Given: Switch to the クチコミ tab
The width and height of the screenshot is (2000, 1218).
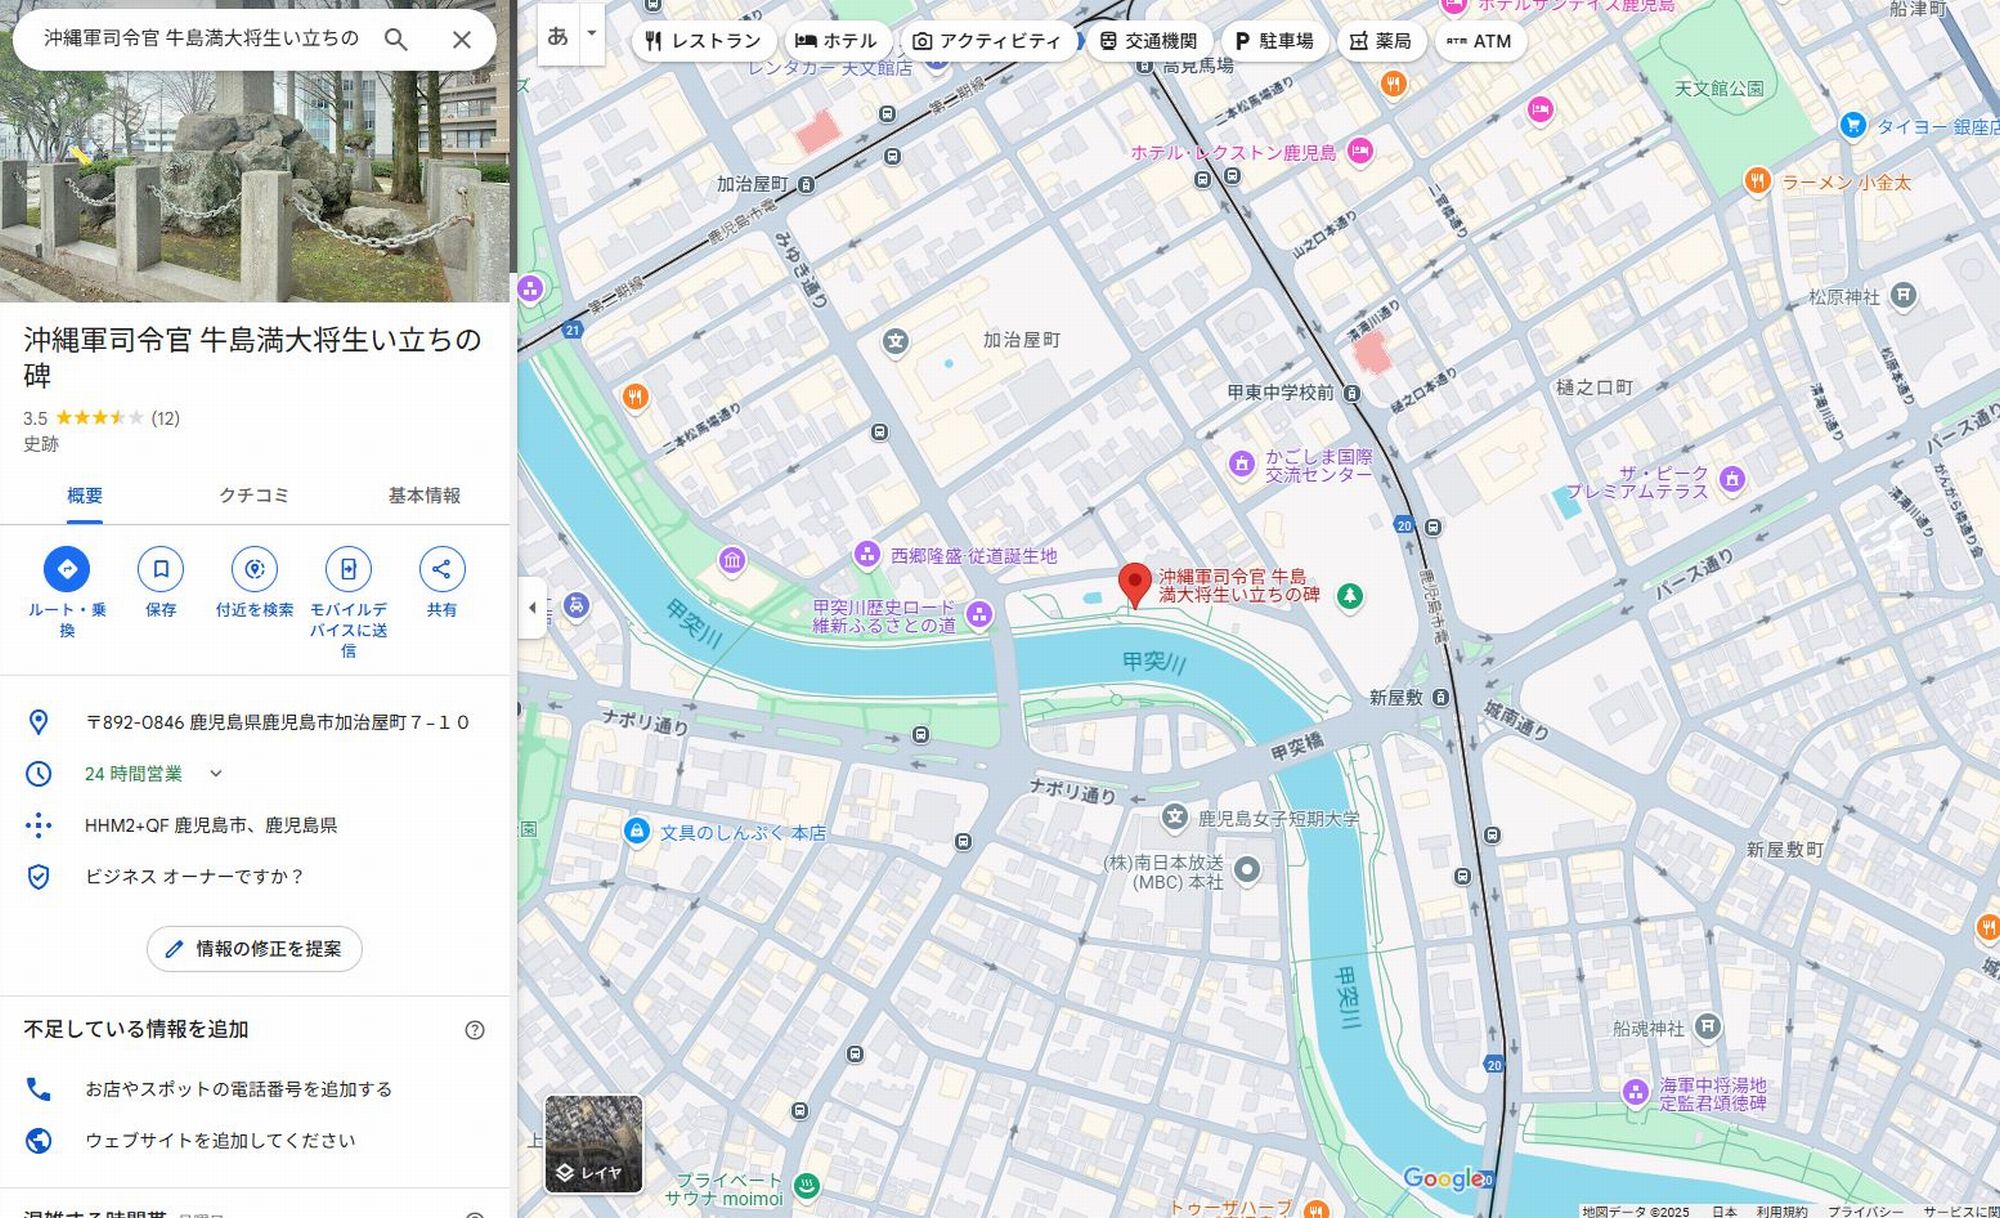Looking at the screenshot, I should click(x=254, y=496).
